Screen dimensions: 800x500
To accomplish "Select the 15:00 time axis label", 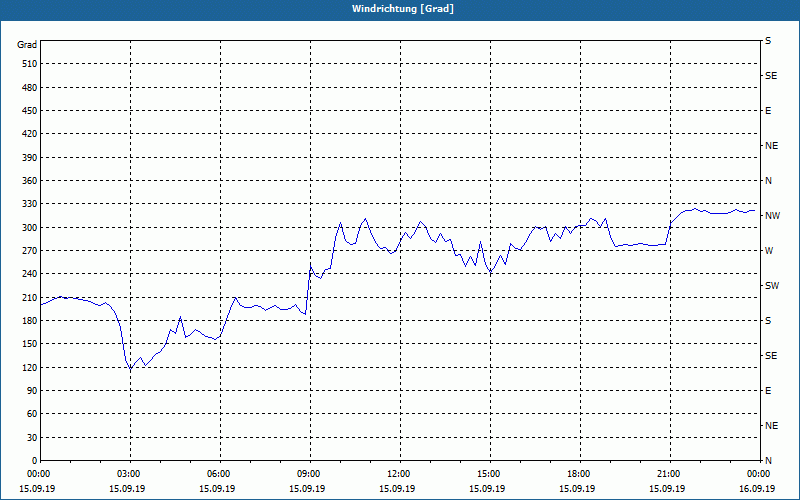I will [488, 474].
